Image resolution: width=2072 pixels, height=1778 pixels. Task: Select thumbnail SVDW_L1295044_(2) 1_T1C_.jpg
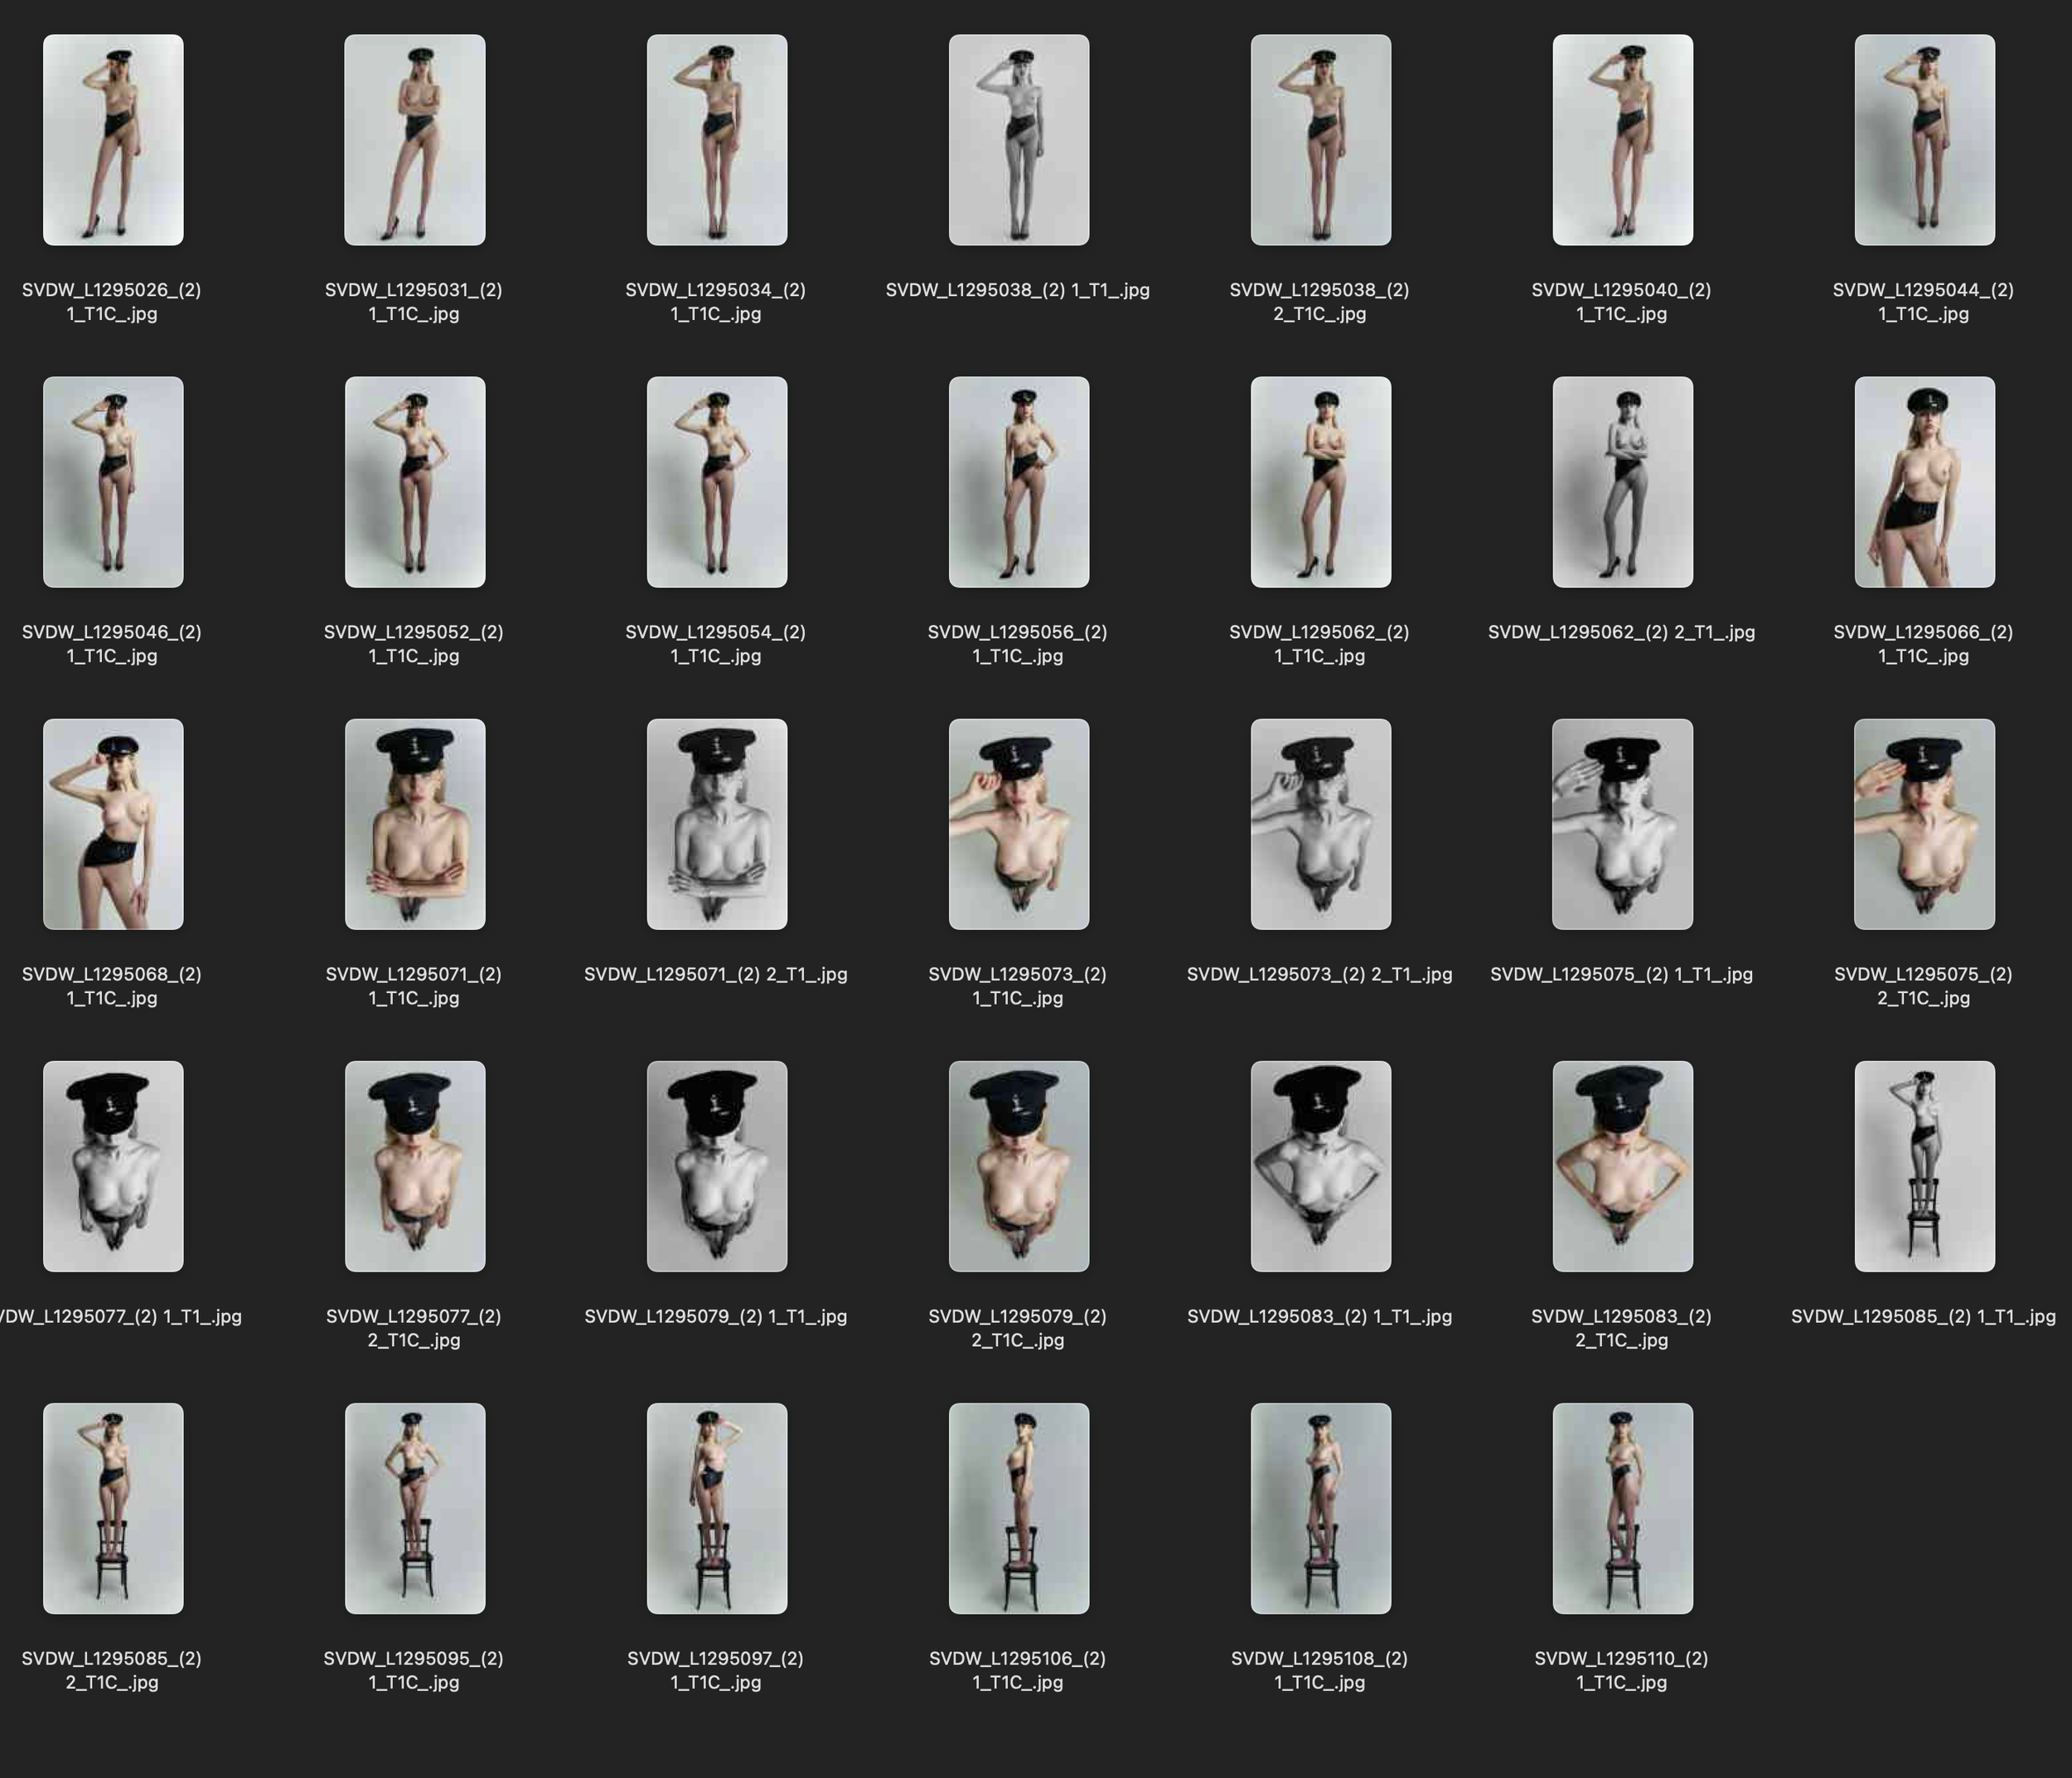coord(1924,140)
